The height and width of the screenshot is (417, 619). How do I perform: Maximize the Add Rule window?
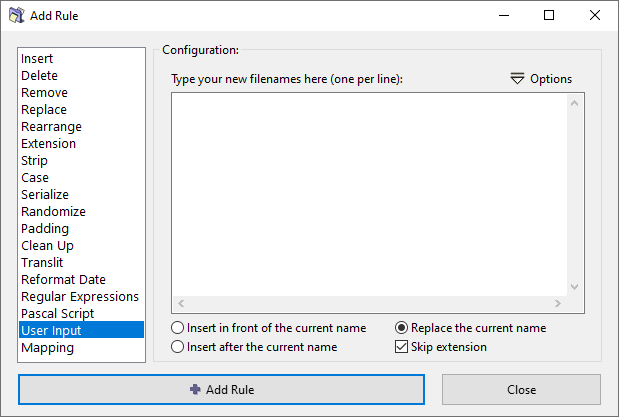(x=549, y=15)
